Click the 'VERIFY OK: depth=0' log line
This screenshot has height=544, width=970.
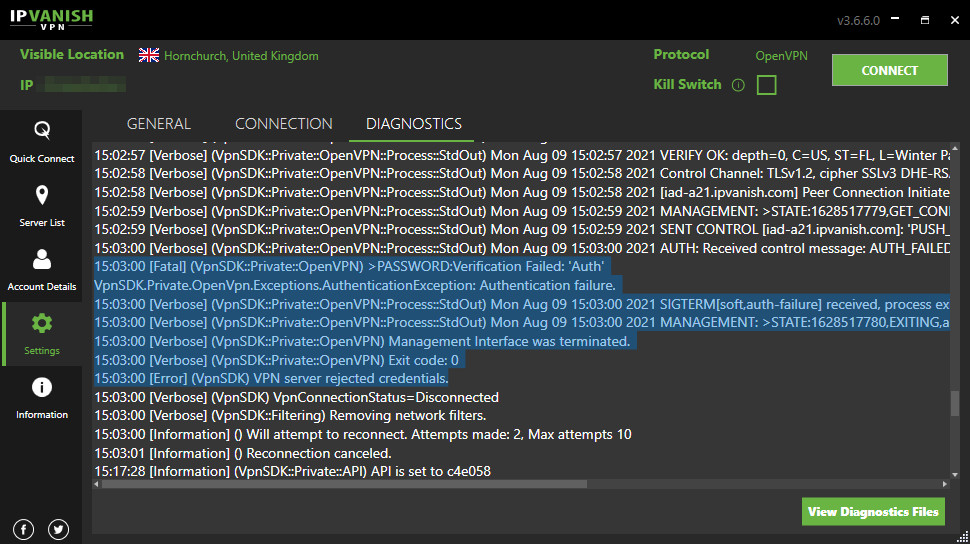pos(521,155)
